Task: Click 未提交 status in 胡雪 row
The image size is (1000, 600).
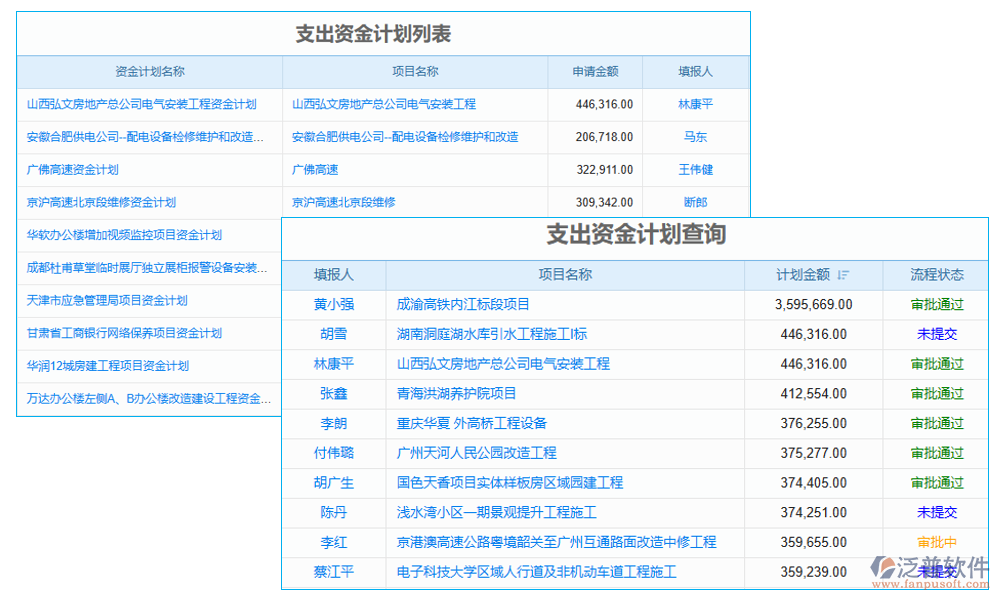Action: point(937,334)
